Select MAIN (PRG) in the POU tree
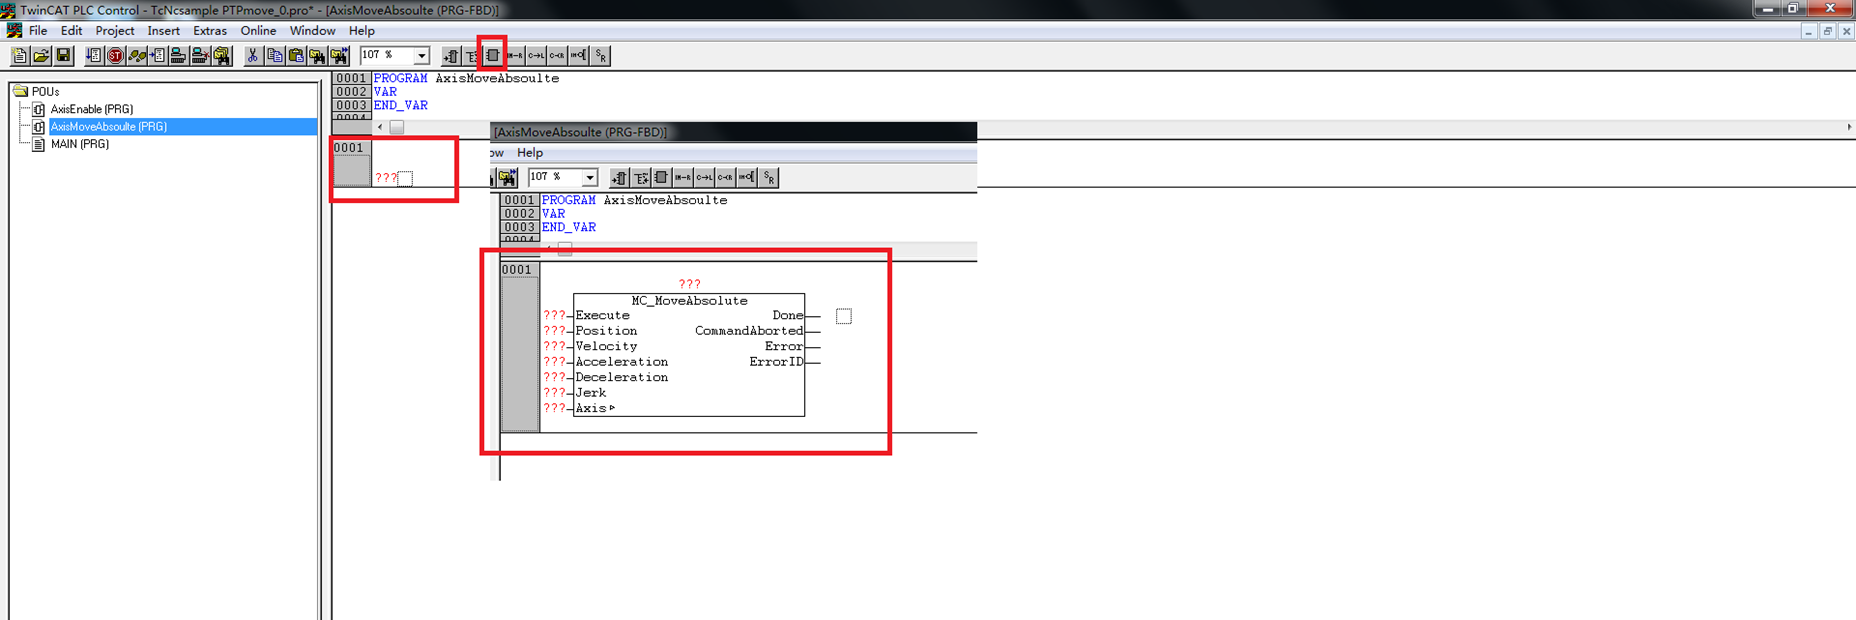This screenshot has width=1856, height=620. (80, 144)
